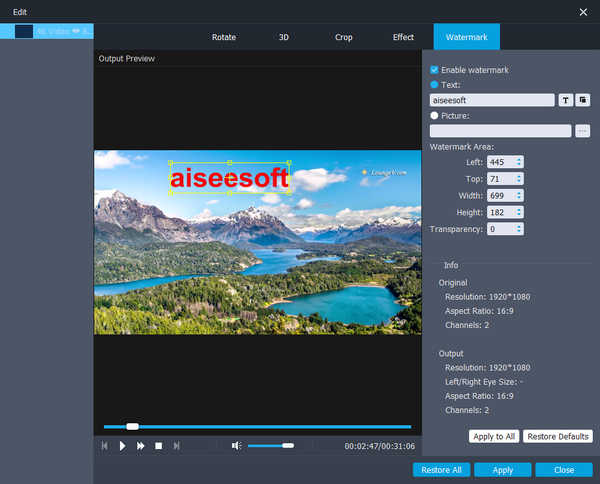Screen dimensions: 600x484
Task: Increase the Top value with up arrow
Action: pyautogui.click(x=519, y=176)
